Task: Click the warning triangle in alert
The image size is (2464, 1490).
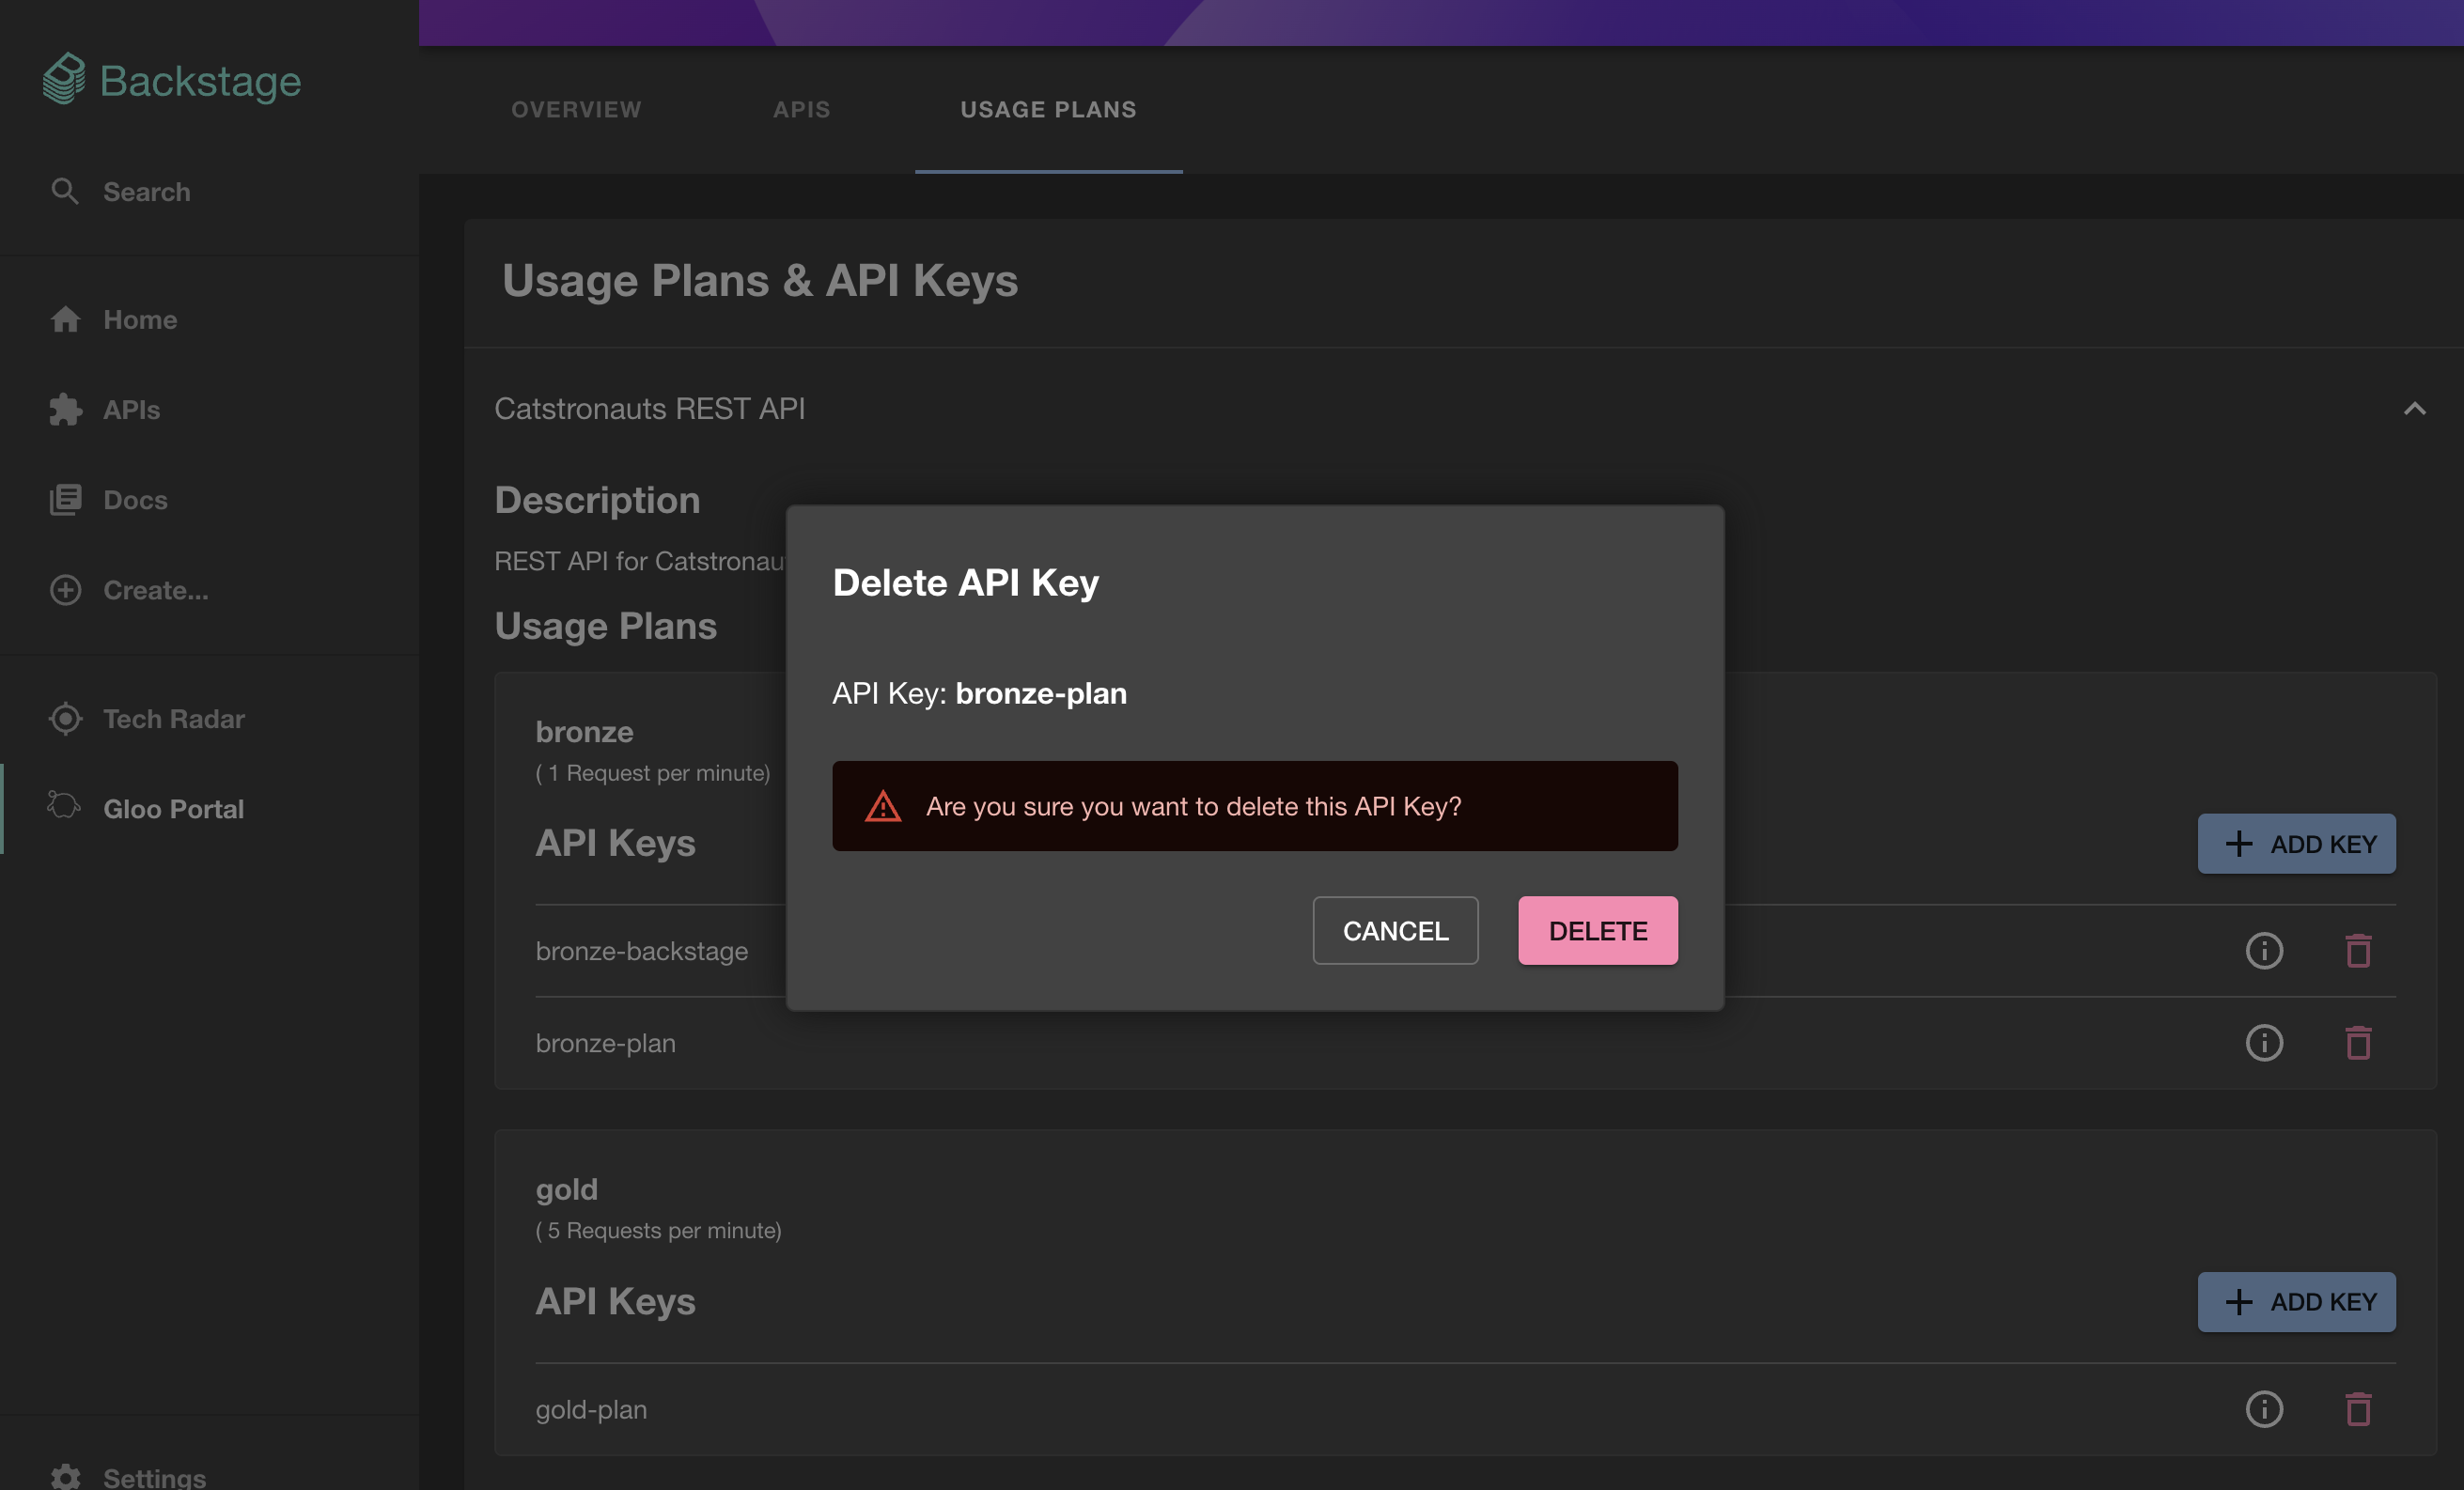Action: (882, 806)
